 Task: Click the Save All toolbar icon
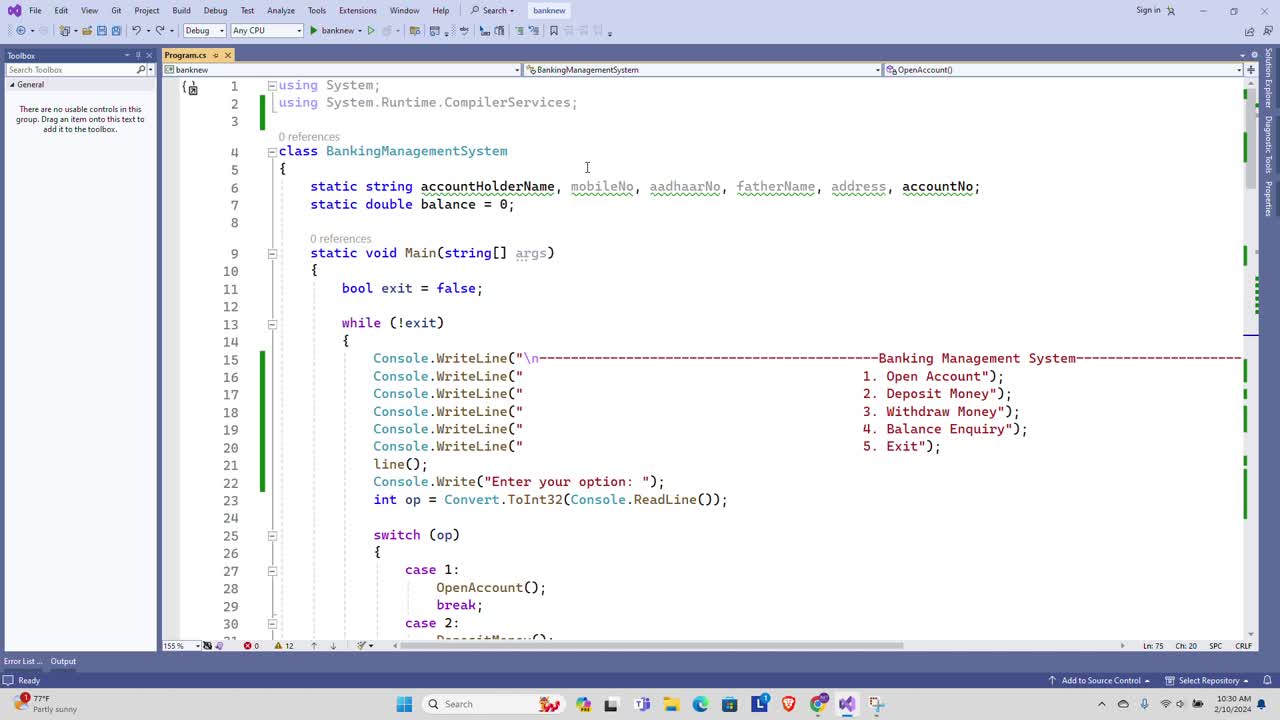tap(117, 31)
